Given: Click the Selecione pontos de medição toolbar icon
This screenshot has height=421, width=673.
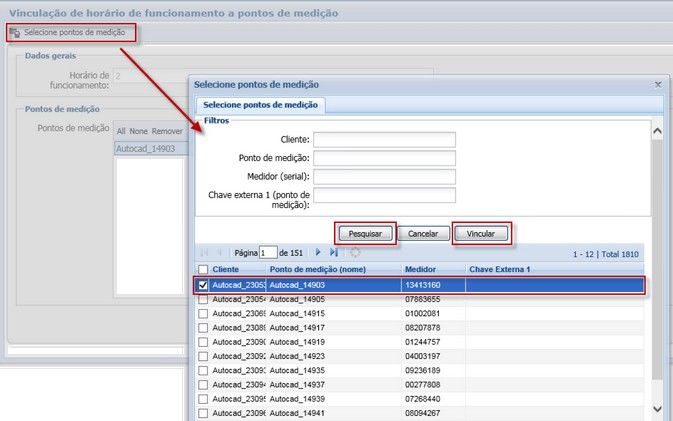Looking at the screenshot, I should [15, 33].
